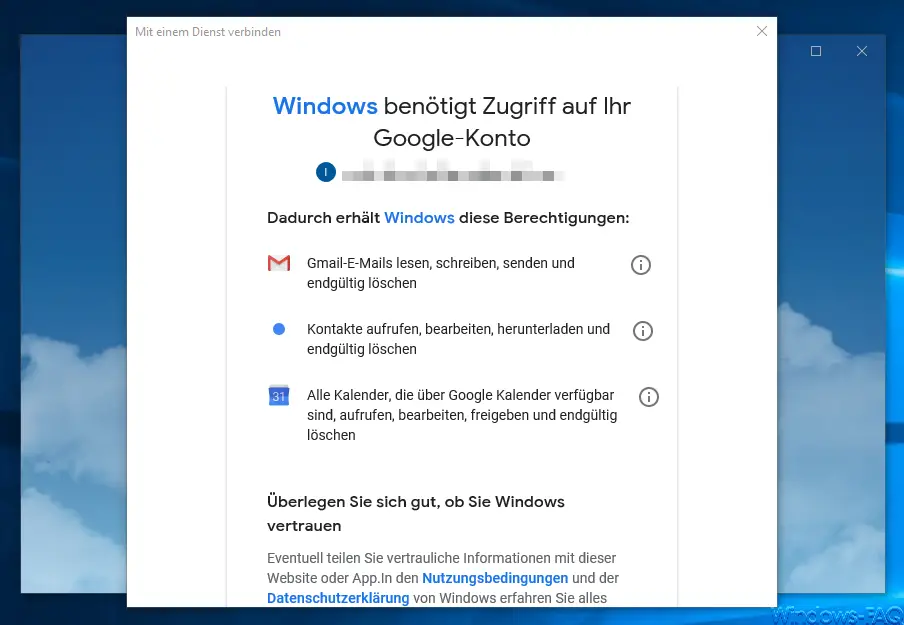This screenshot has height=625, width=904.
Task: Select the blurred Google account email
Action: pyautogui.click(x=453, y=172)
